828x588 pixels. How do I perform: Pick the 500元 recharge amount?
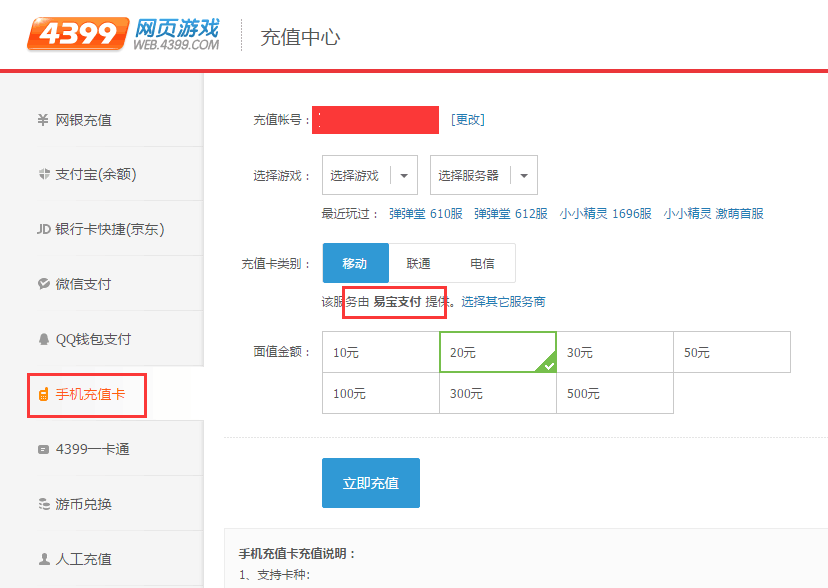[614, 393]
